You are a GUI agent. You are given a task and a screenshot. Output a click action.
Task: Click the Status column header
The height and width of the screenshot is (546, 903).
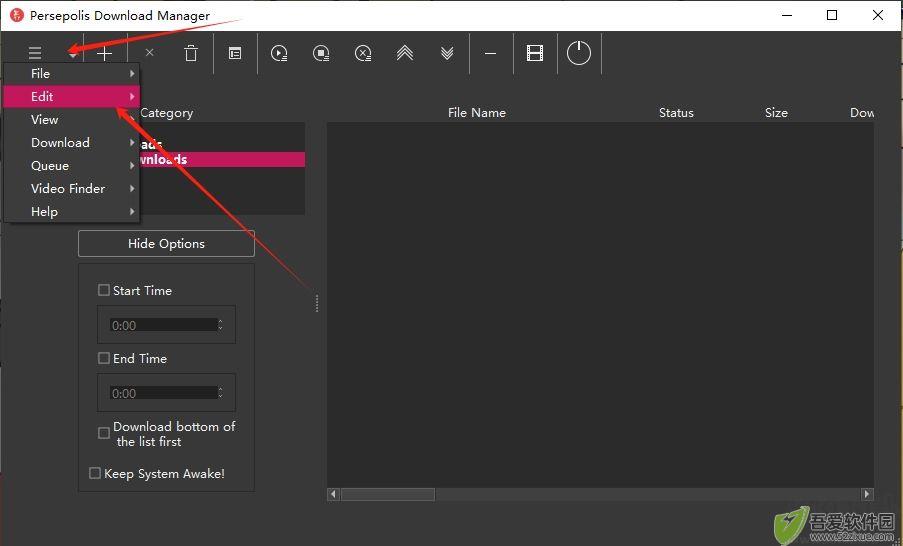(x=676, y=112)
